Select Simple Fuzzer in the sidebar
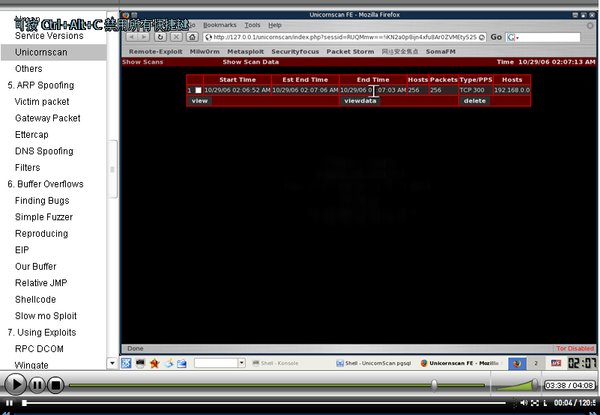 coord(44,217)
